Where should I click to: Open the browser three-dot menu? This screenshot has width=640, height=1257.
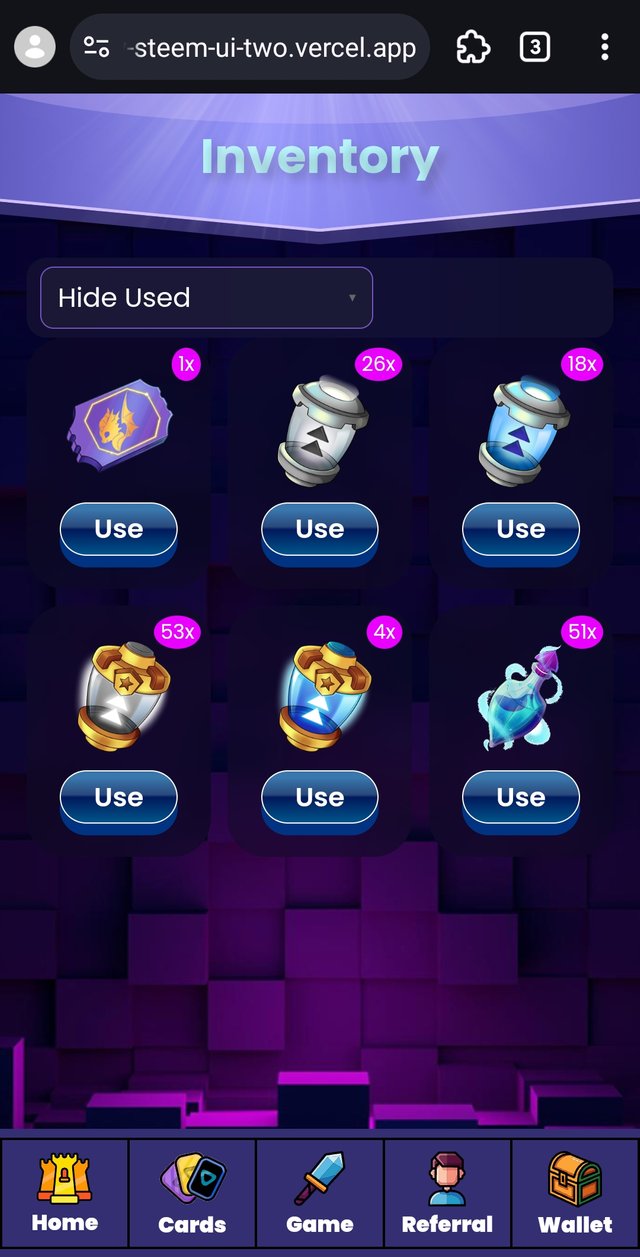(605, 47)
